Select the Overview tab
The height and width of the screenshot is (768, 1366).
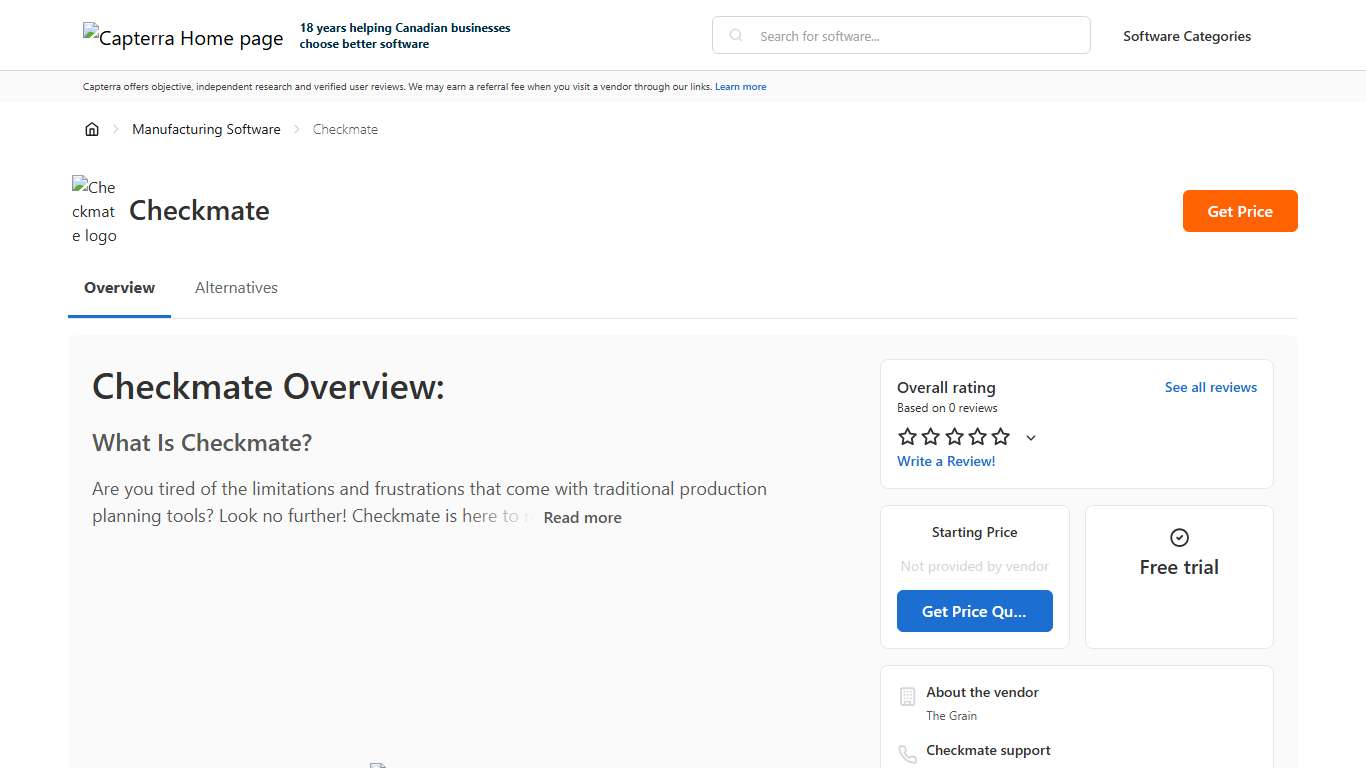119,287
